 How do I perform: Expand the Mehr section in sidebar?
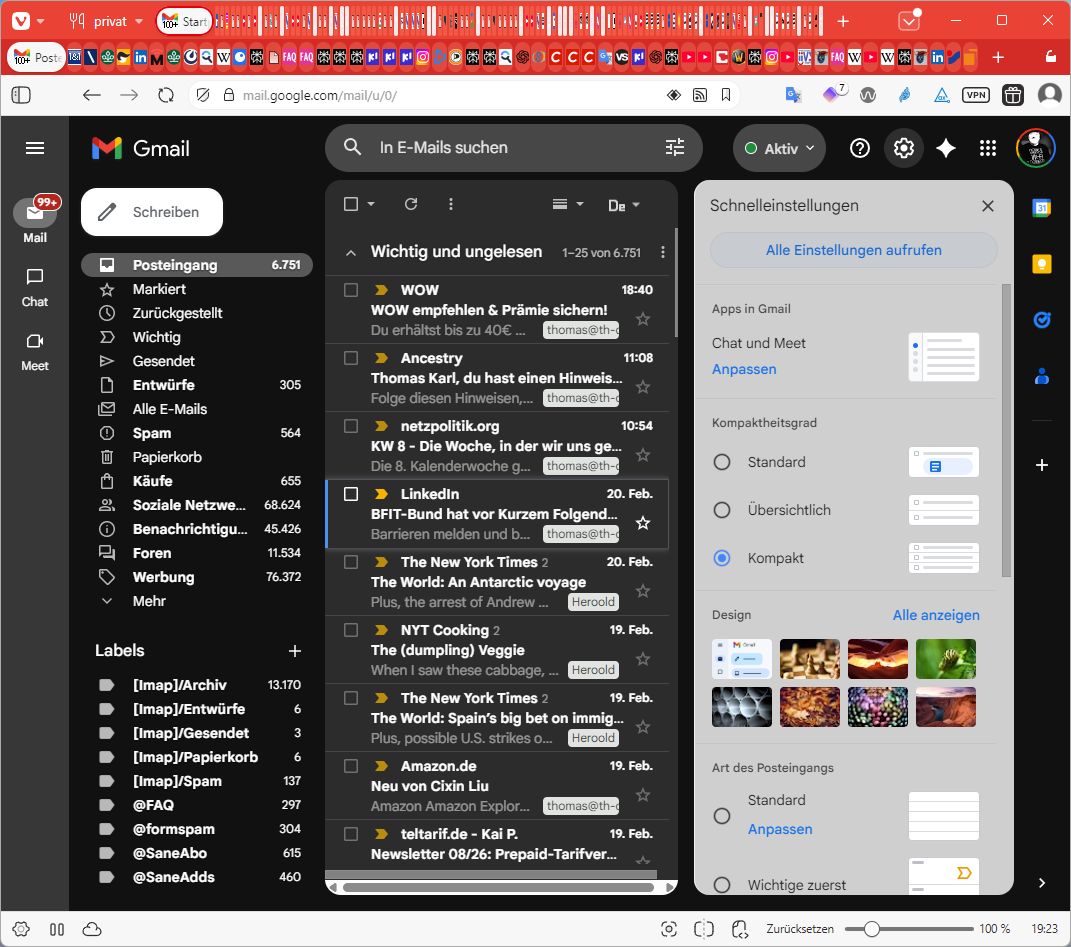[149, 601]
